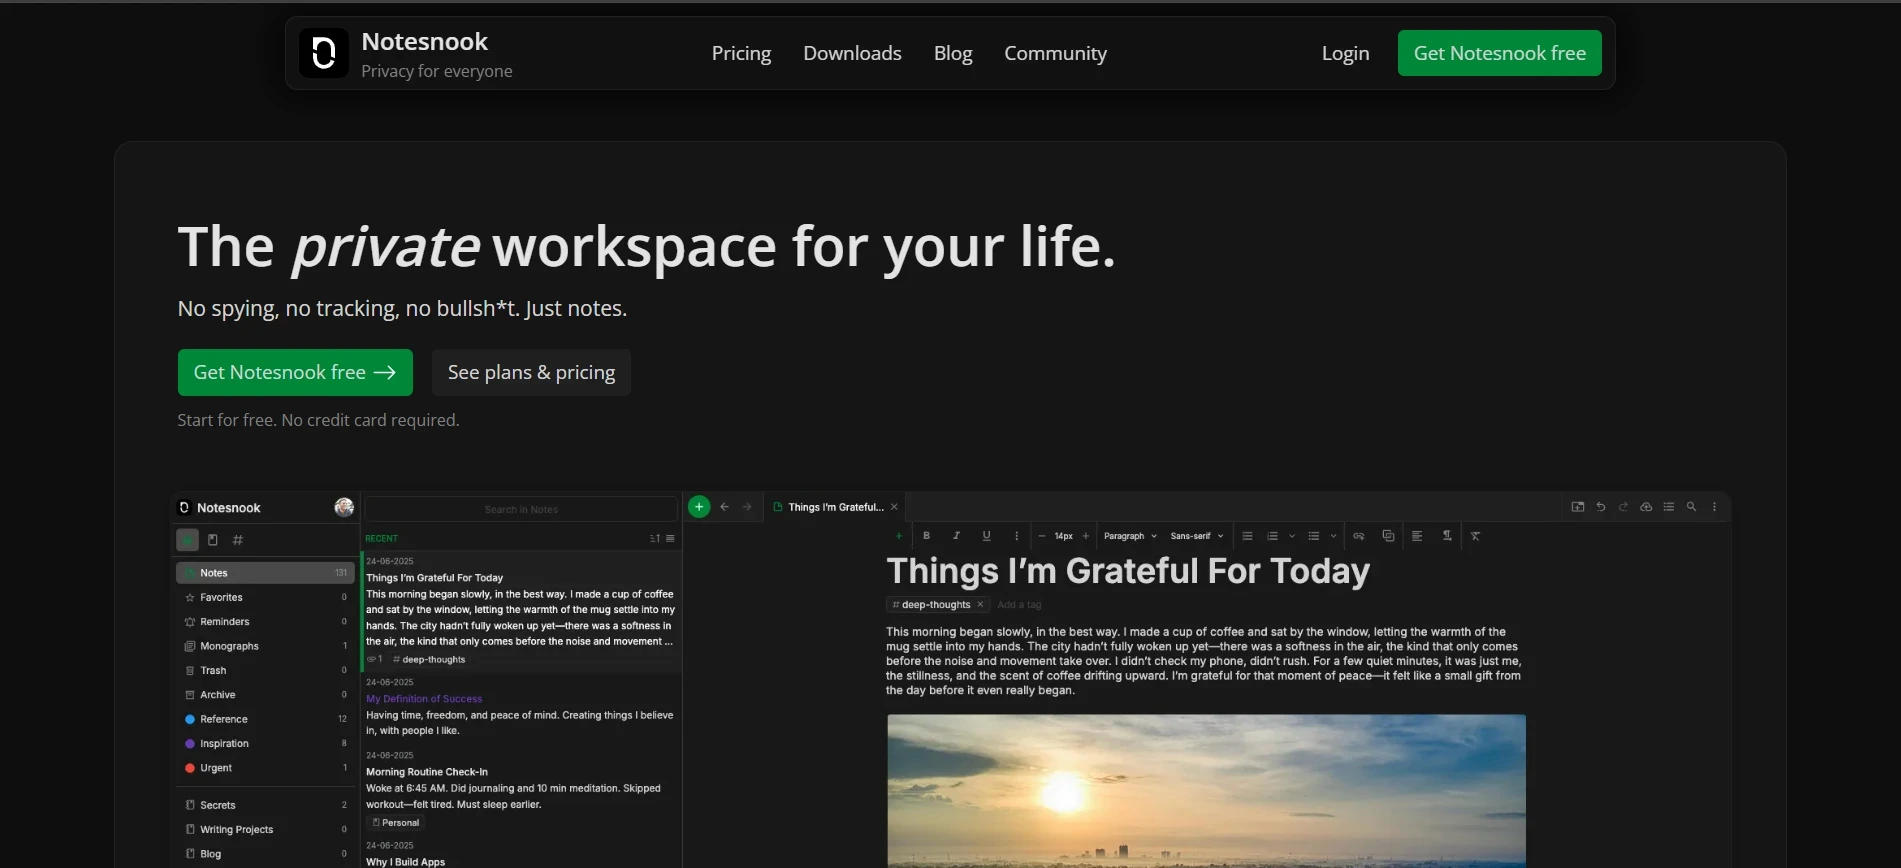Open Trash in the sidebar

tap(265, 670)
